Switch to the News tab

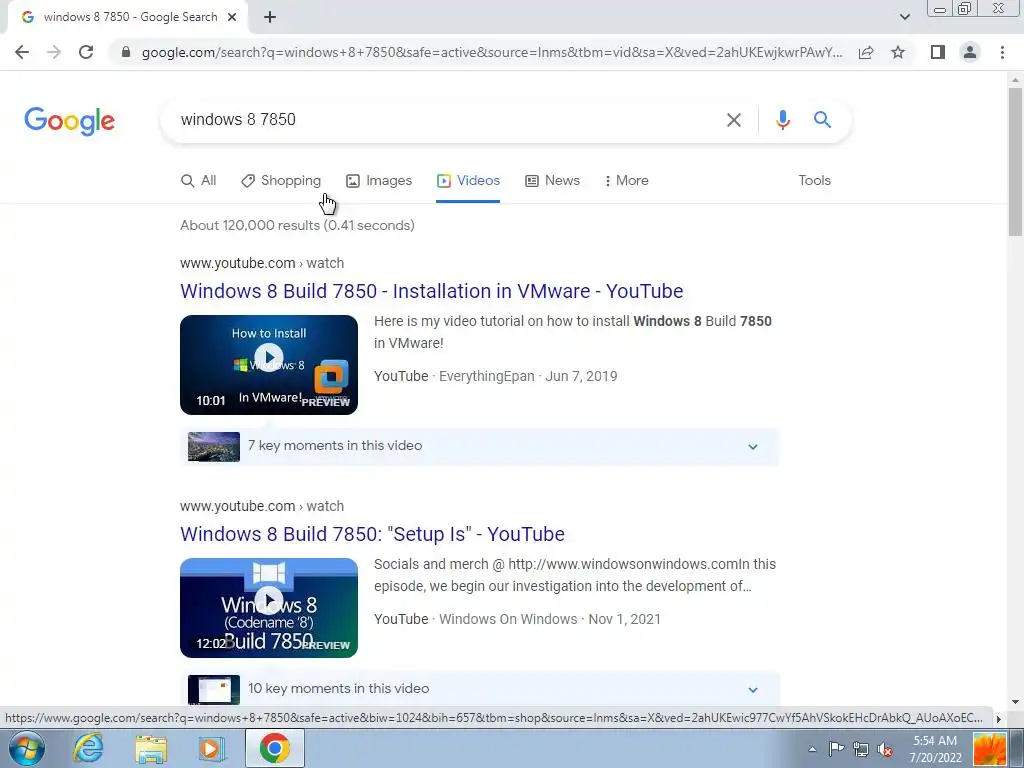[x=552, y=181]
